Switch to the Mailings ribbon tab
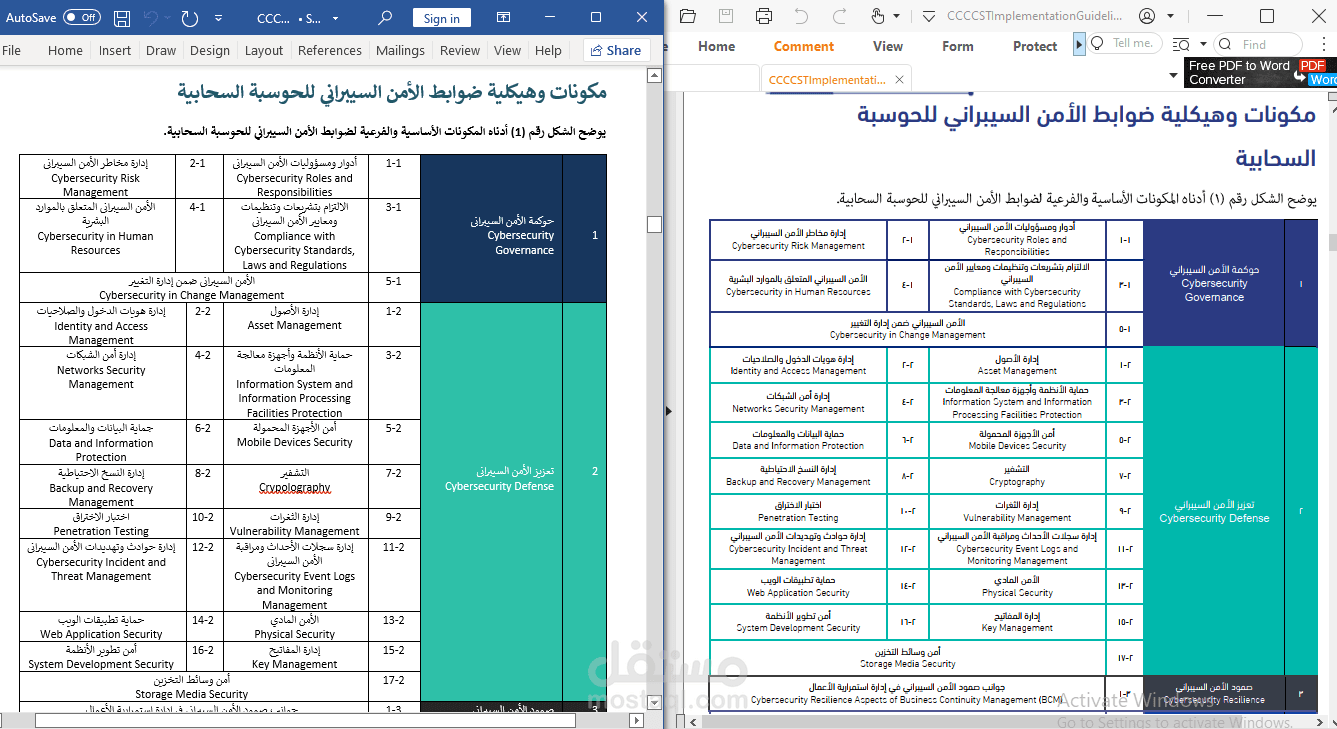 pos(400,50)
